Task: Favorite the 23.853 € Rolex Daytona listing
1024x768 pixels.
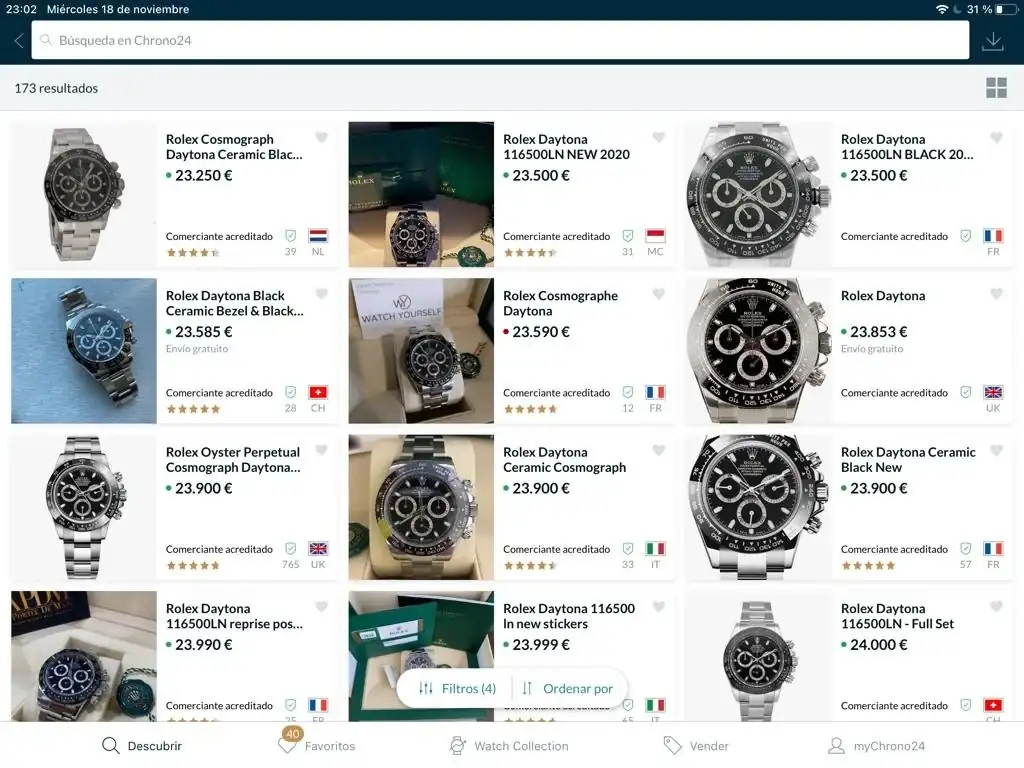Action: tap(996, 294)
